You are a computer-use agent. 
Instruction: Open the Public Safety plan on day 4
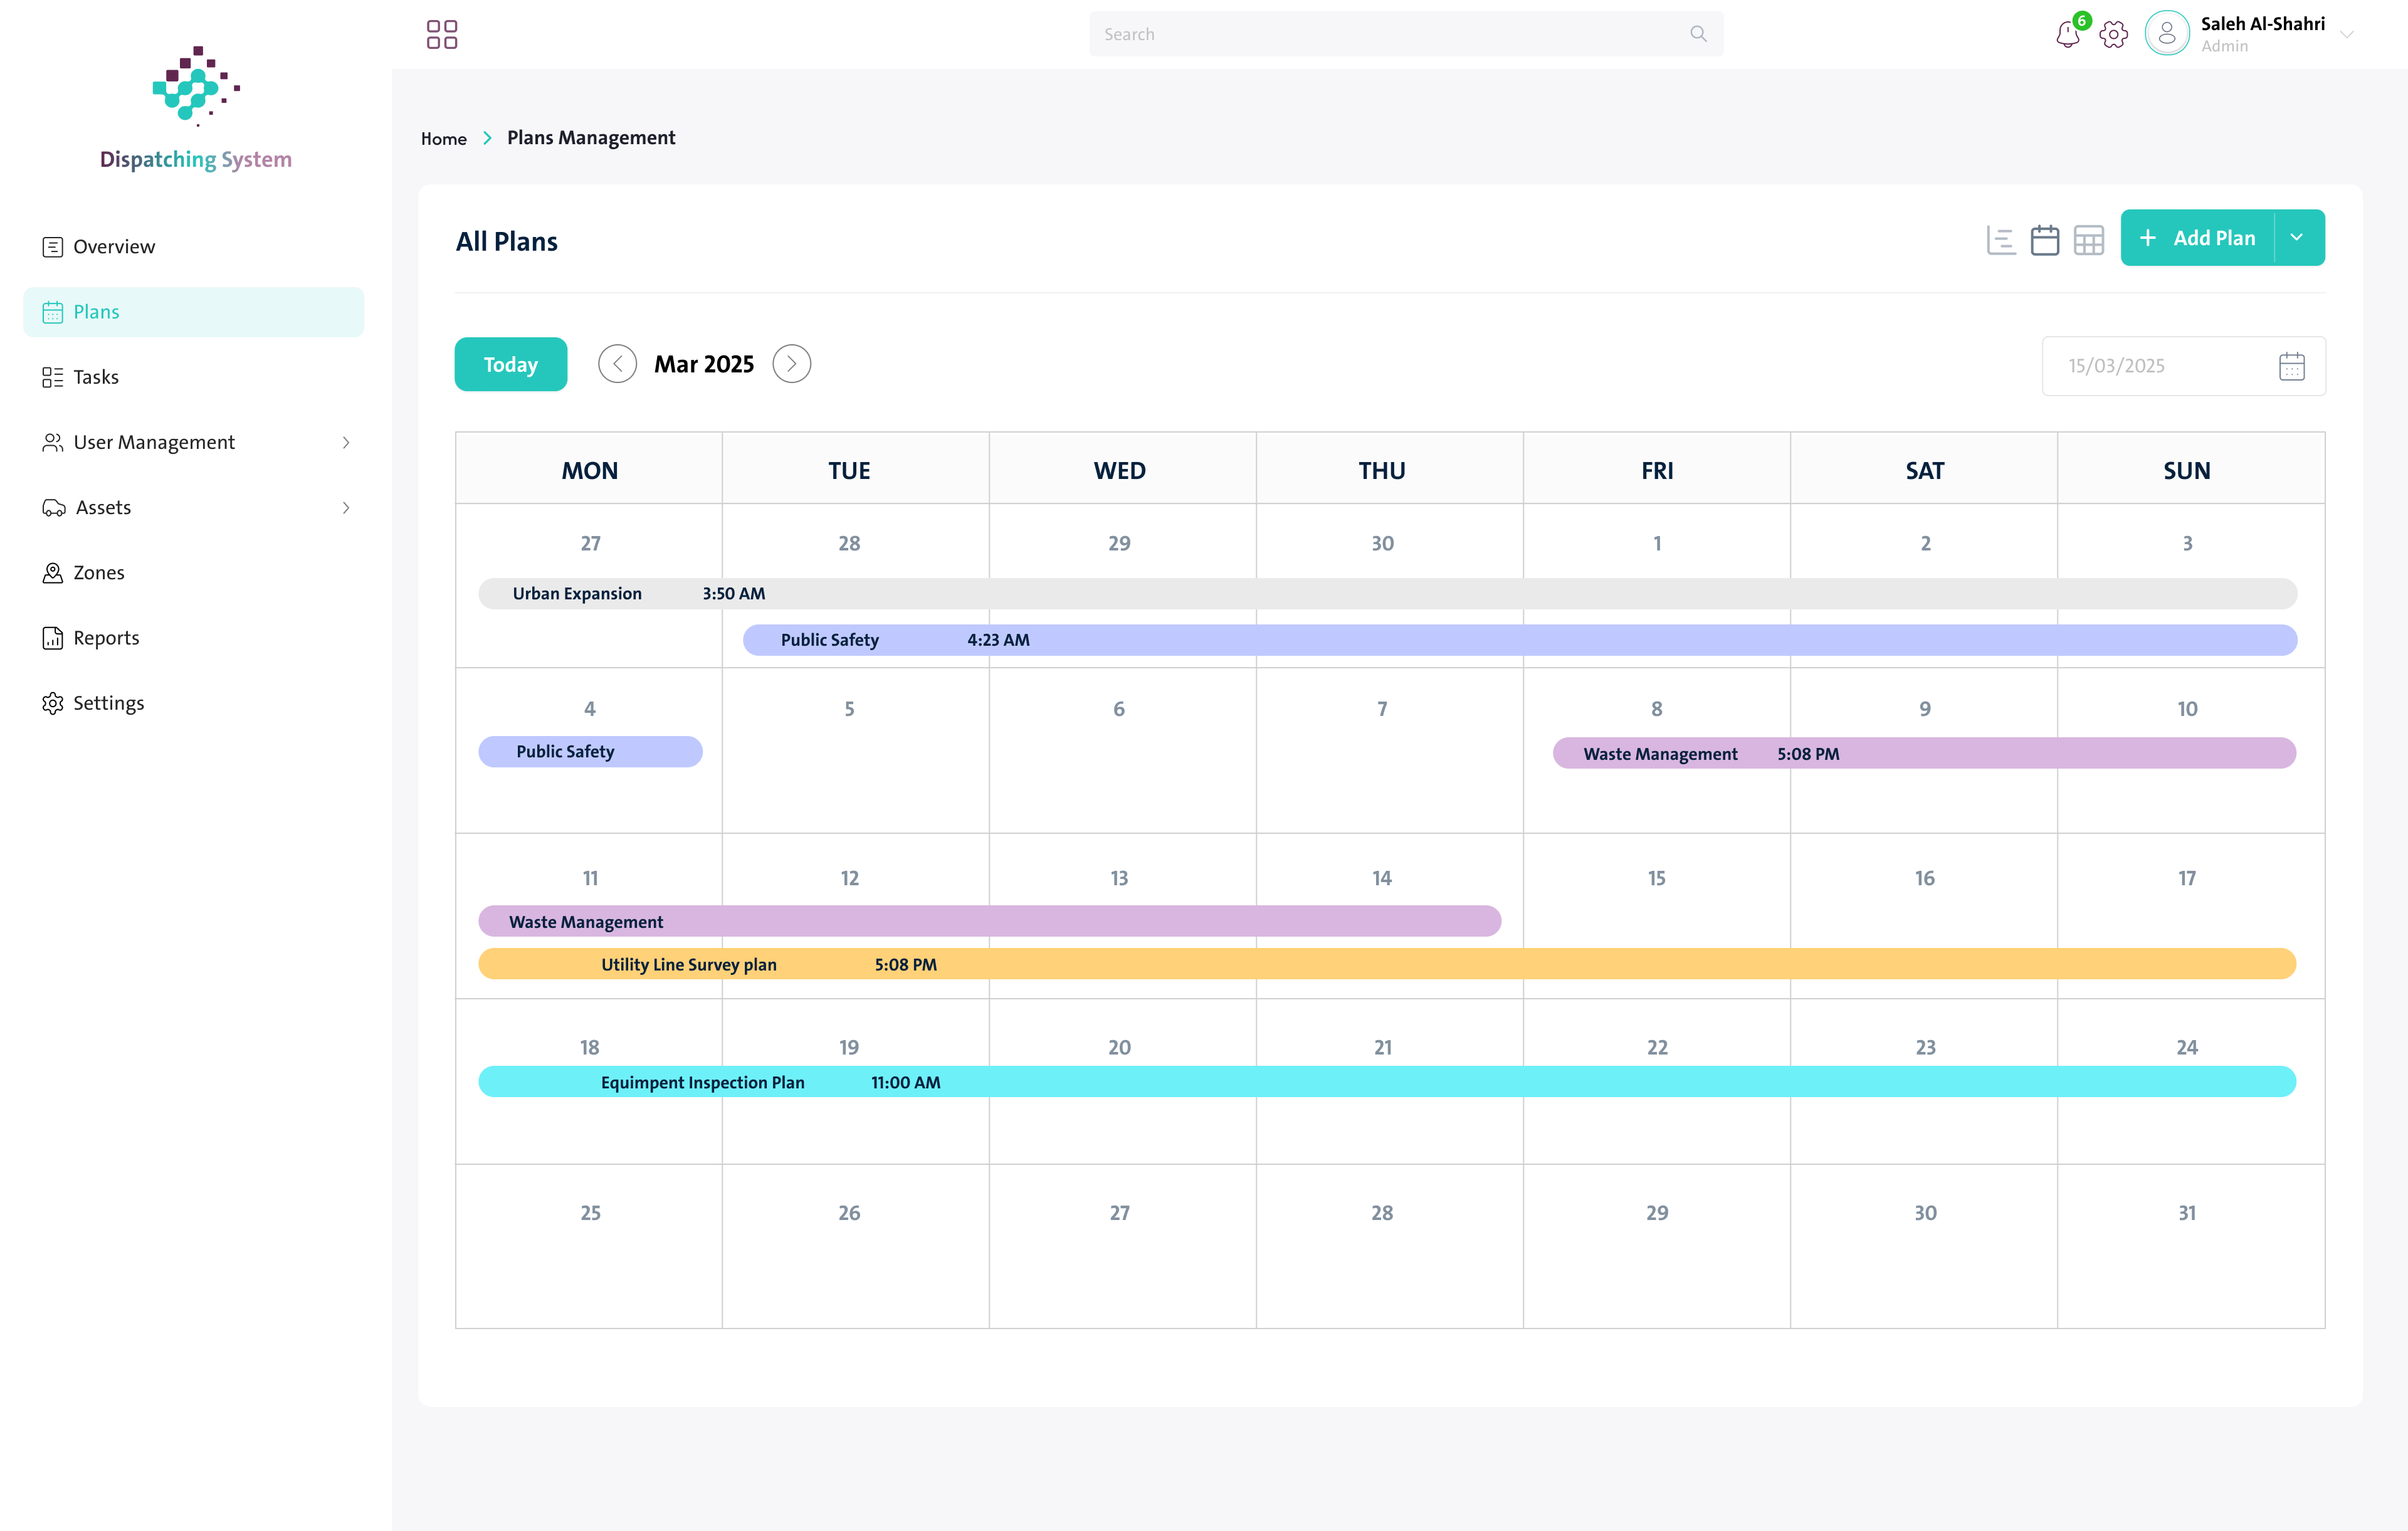point(590,752)
